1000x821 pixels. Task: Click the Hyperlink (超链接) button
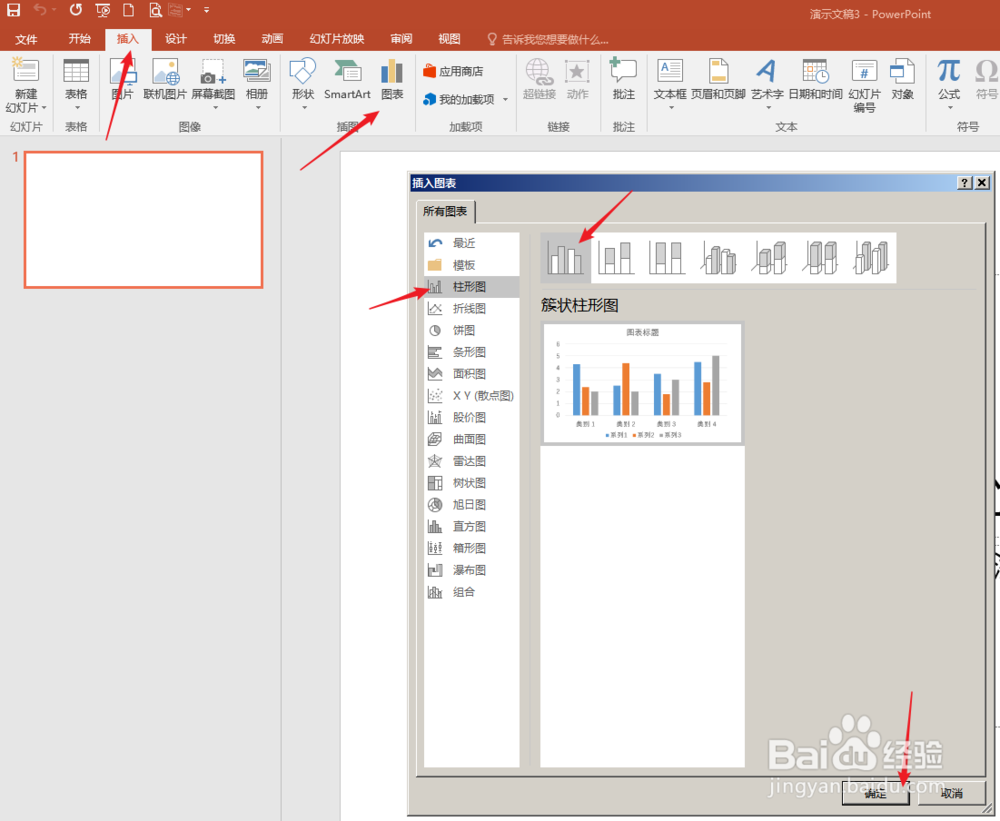point(540,79)
